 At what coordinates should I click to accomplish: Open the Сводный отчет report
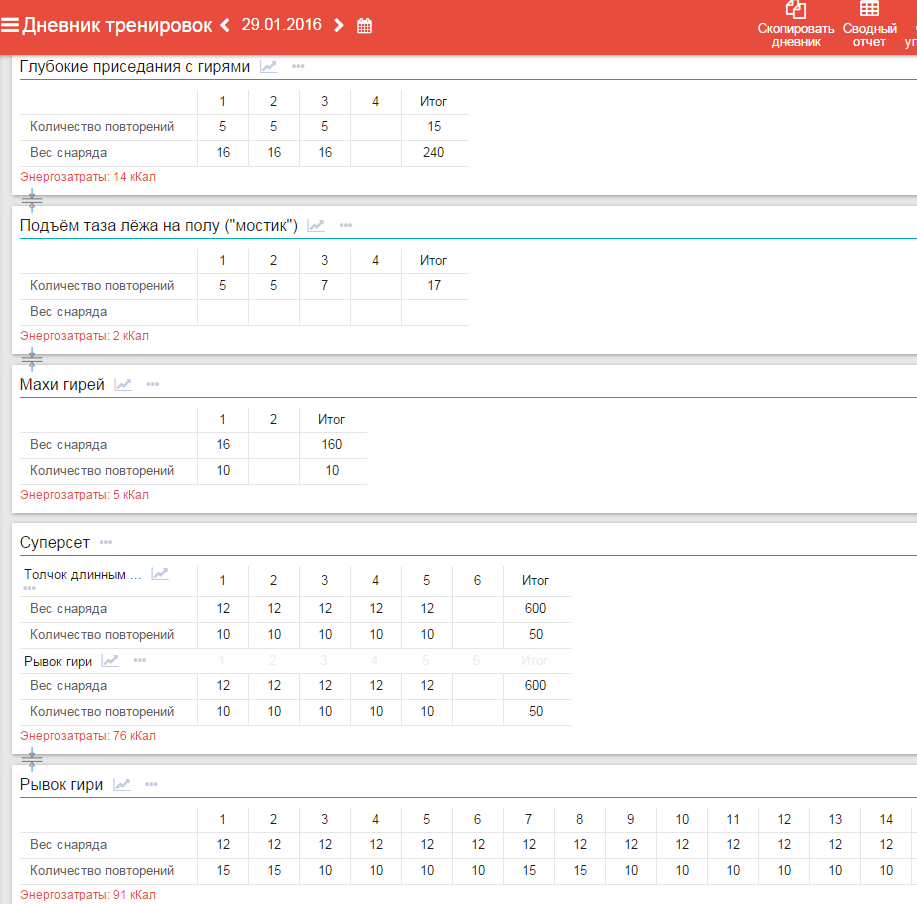pyautogui.click(x=869, y=24)
